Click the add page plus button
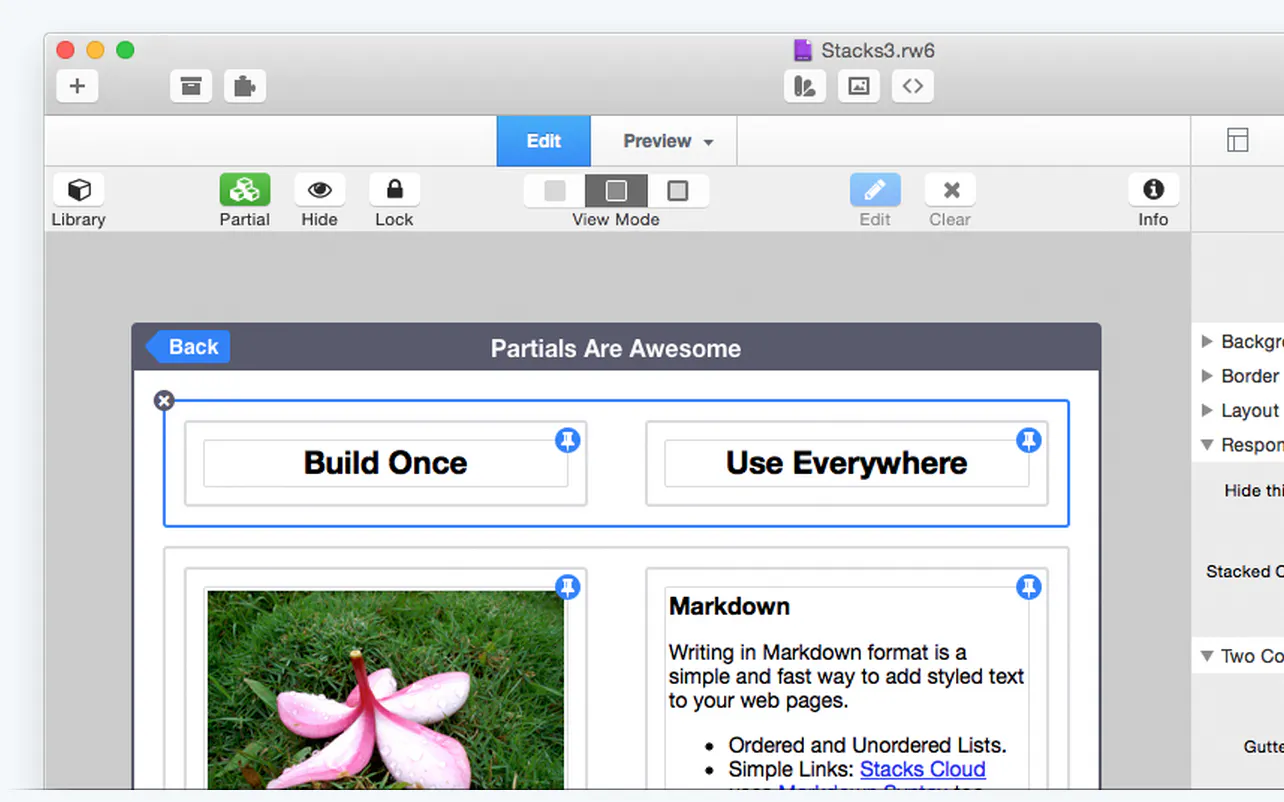The width and height of the screenshot is (1284, 802). pos(77,86)
